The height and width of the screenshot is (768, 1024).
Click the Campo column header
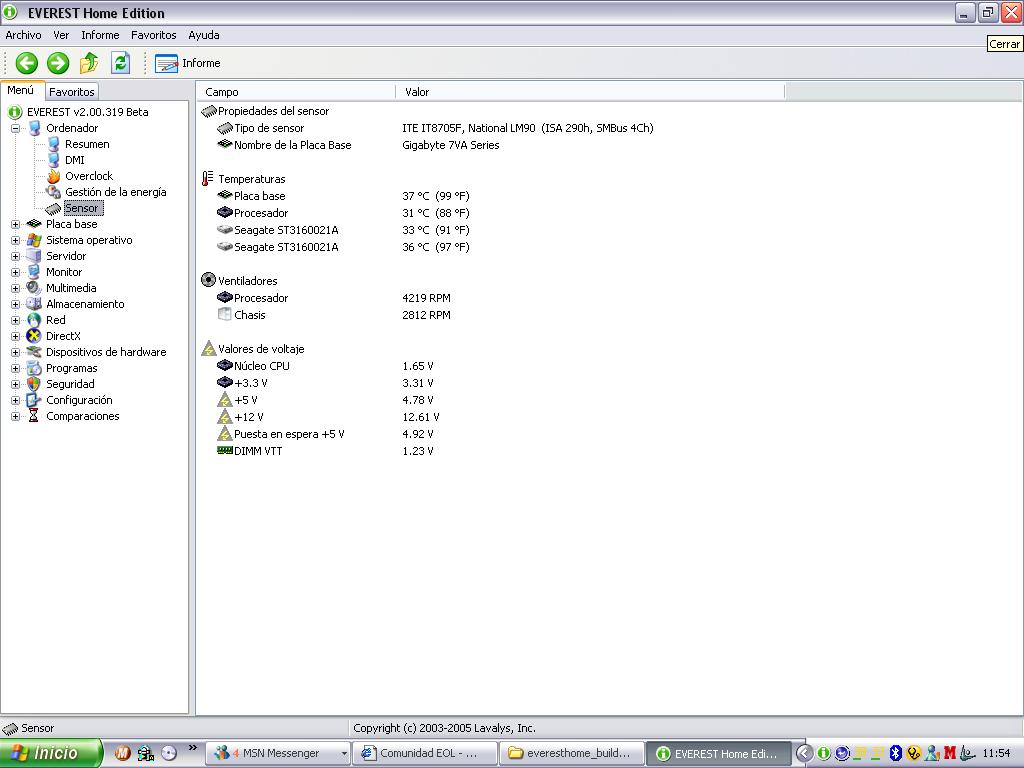296,92
